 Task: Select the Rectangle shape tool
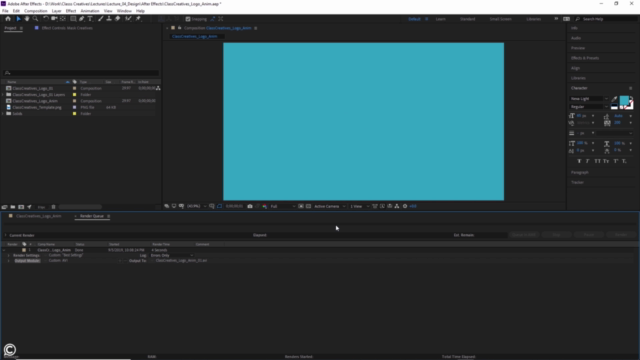73,19
